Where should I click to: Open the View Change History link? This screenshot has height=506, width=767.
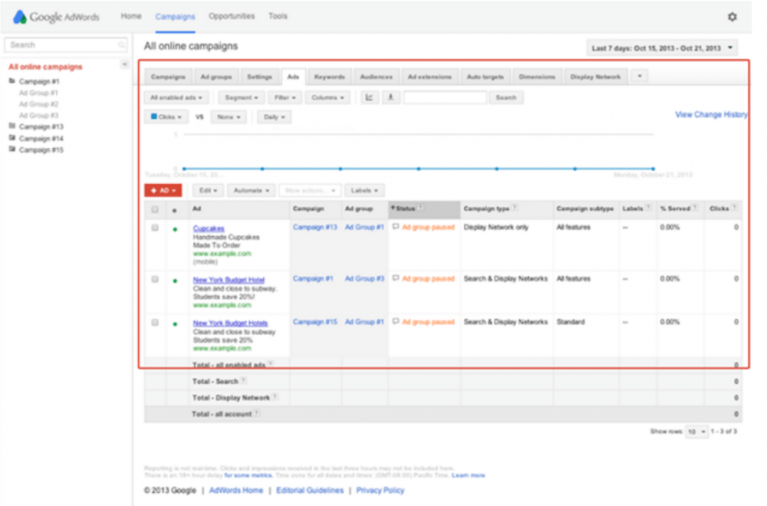point(711,115)
